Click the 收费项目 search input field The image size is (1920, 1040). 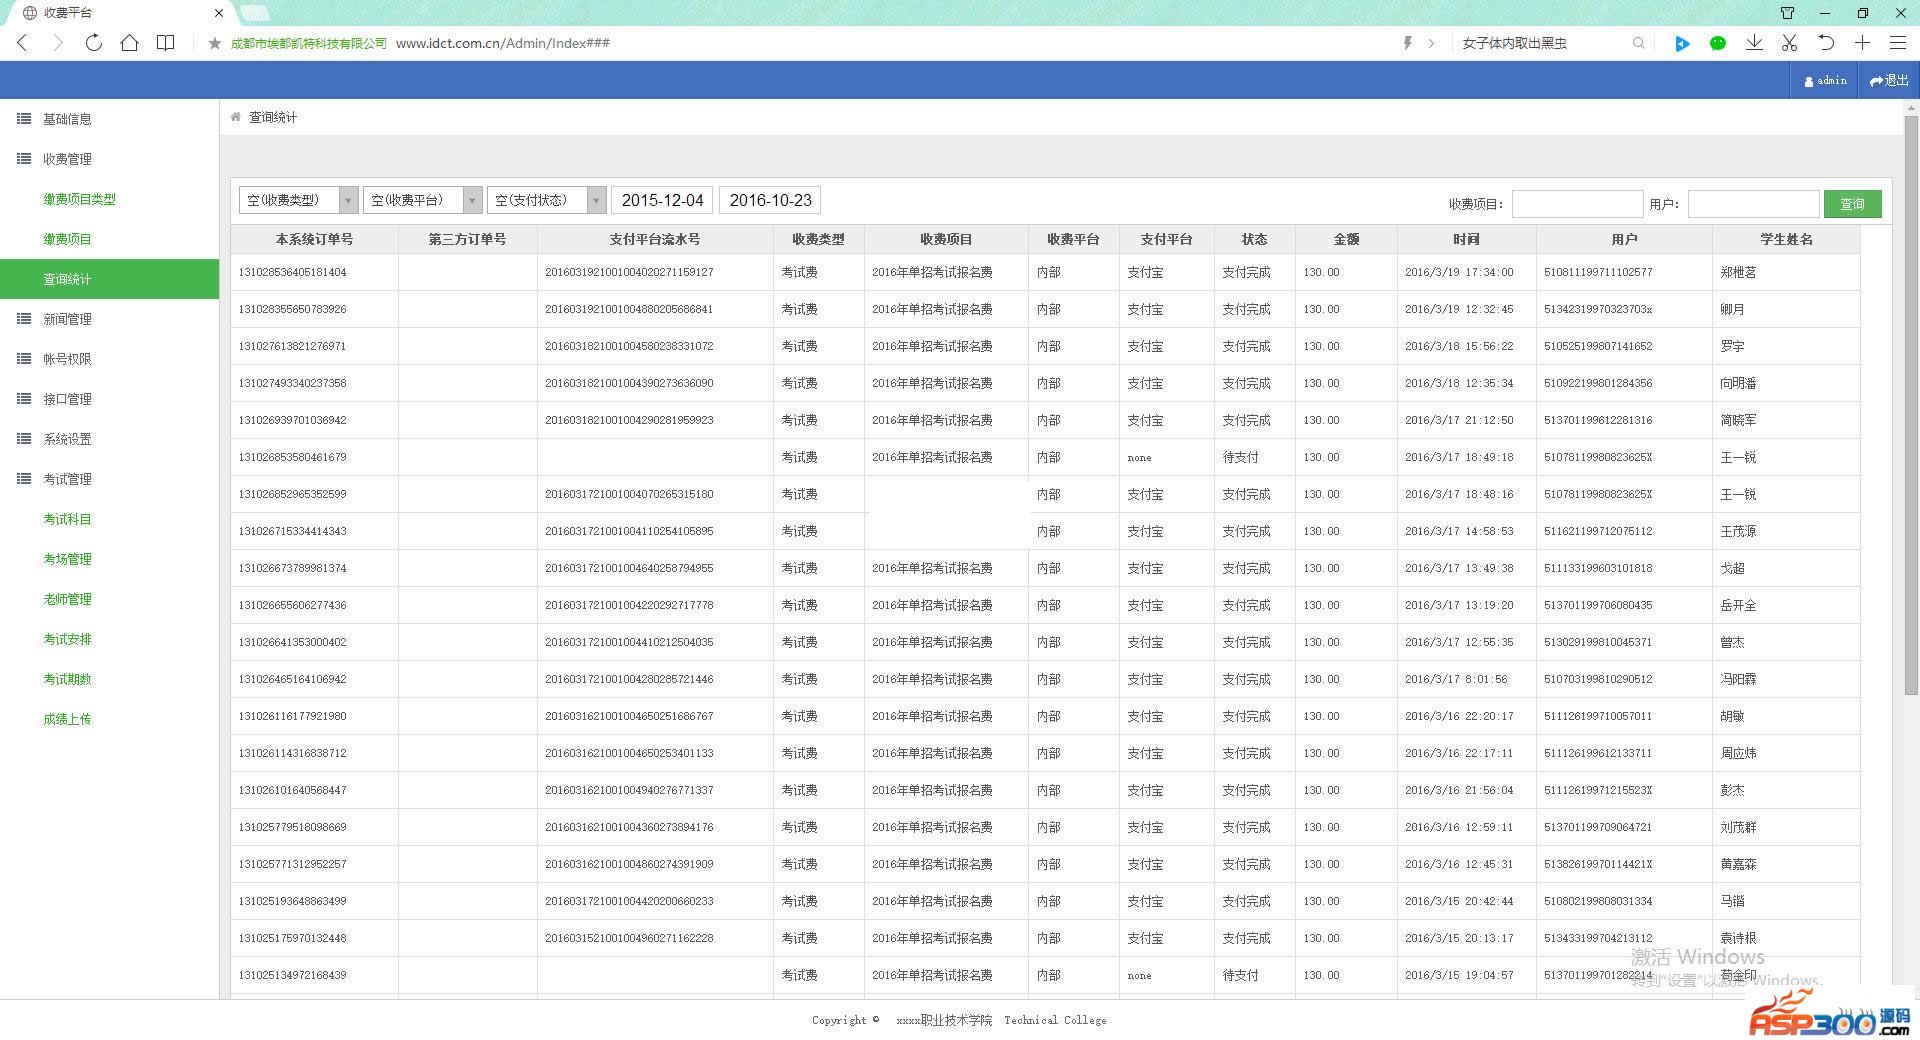coord(1577,204)
